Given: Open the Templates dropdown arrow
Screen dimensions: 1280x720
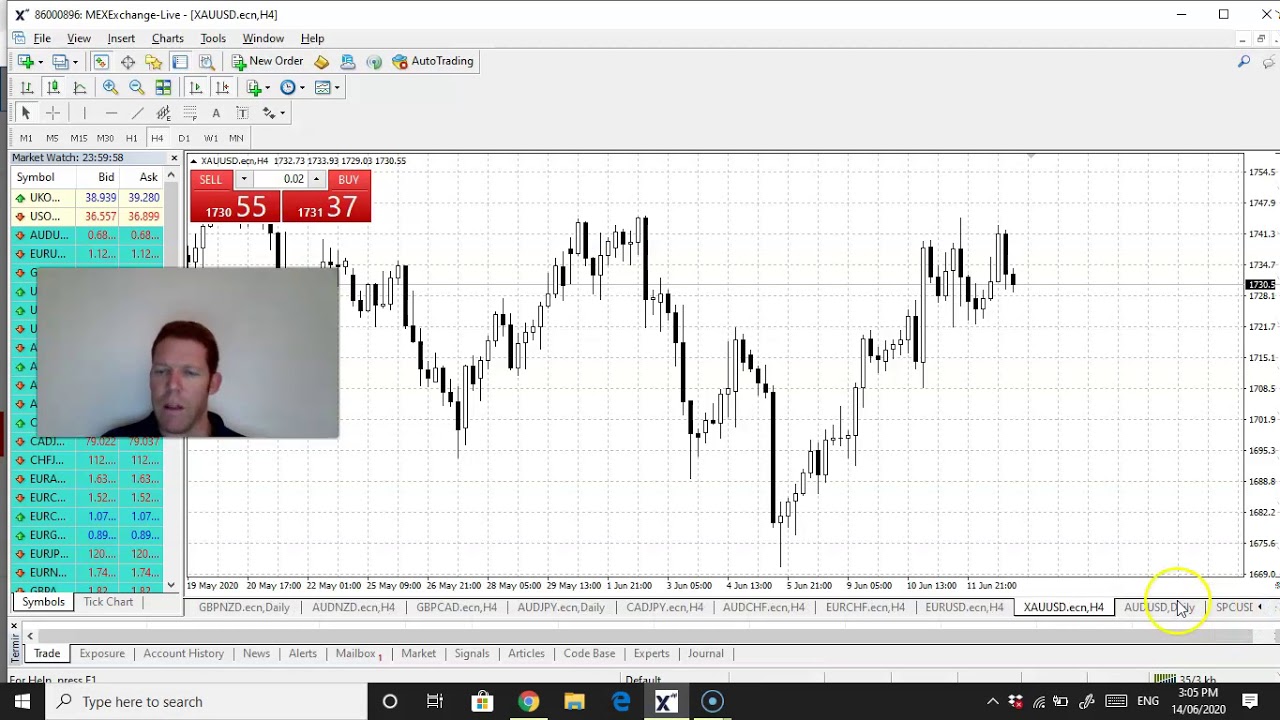Looking at the screenshot, I should [337, 88].
